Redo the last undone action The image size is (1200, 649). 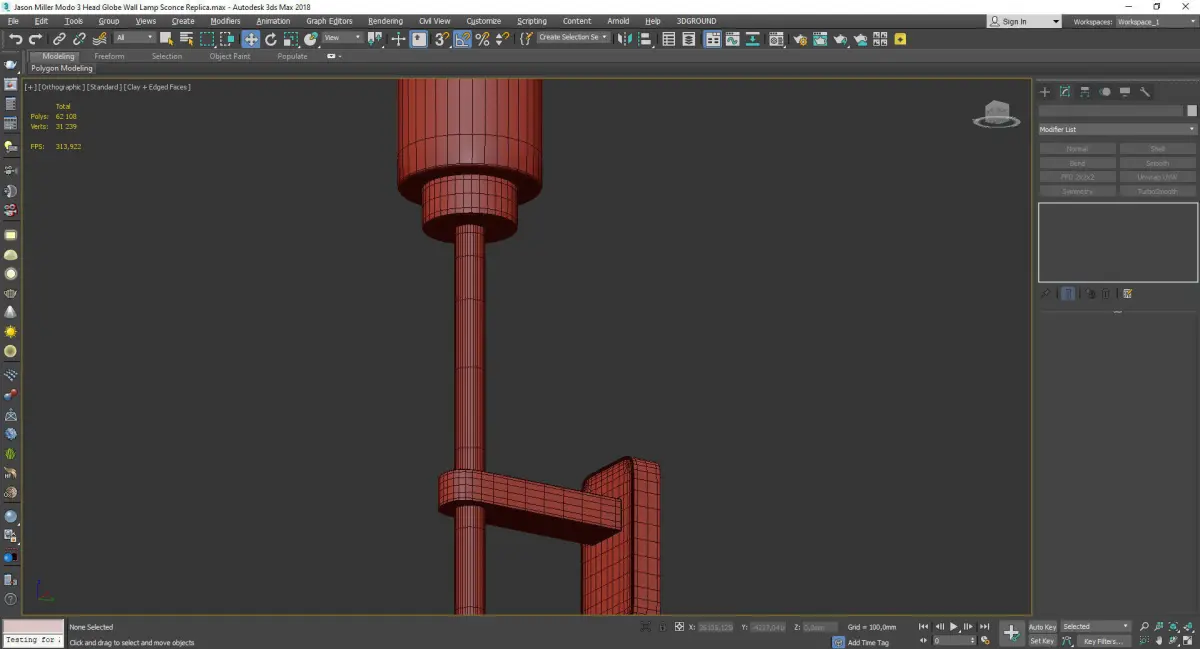(35, 39)
